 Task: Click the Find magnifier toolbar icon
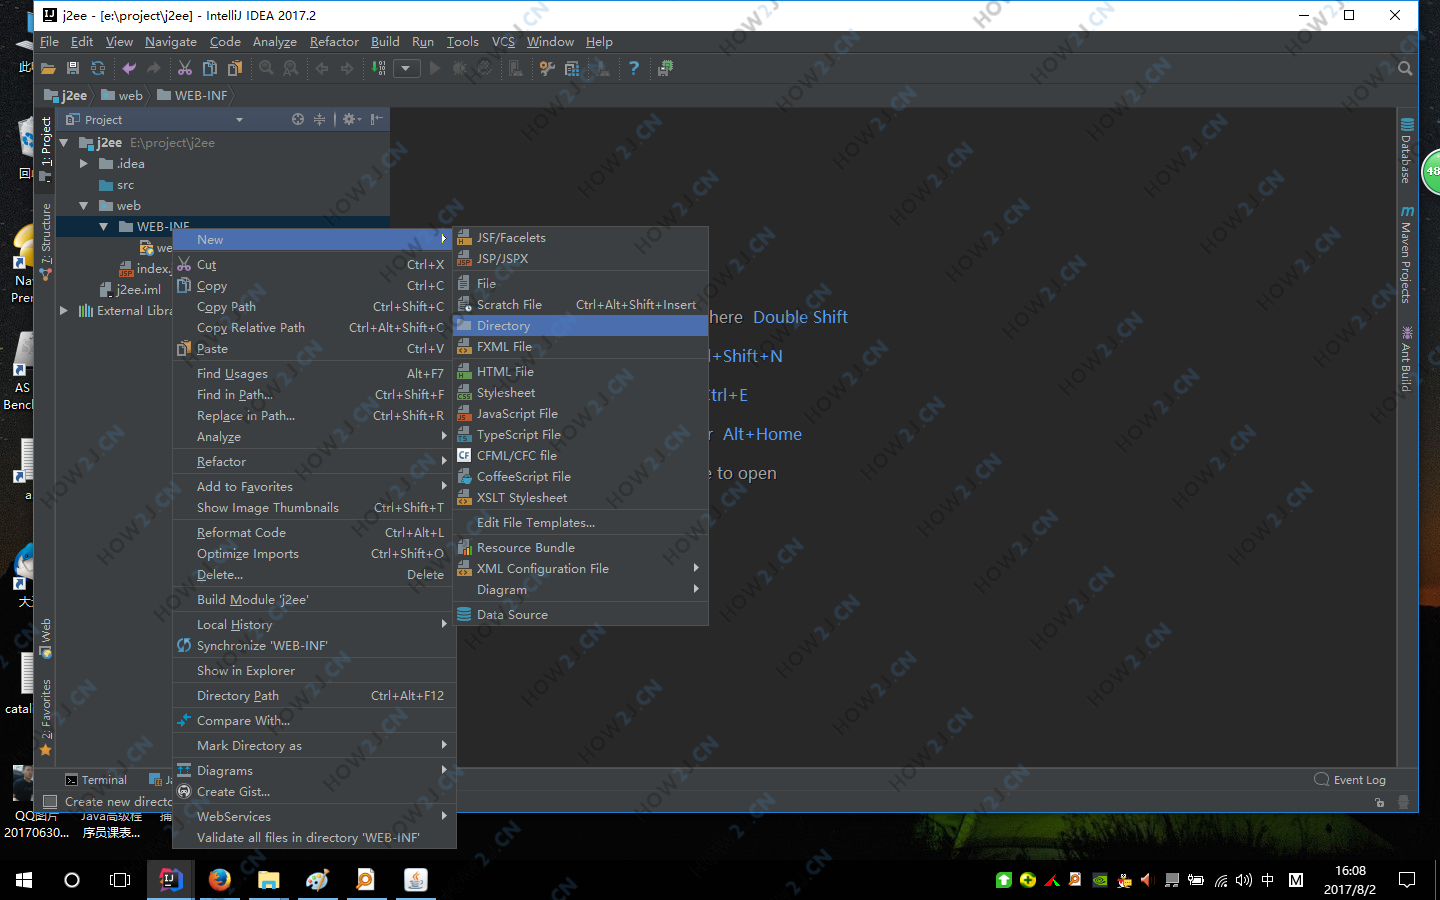[x=266, y=69]
